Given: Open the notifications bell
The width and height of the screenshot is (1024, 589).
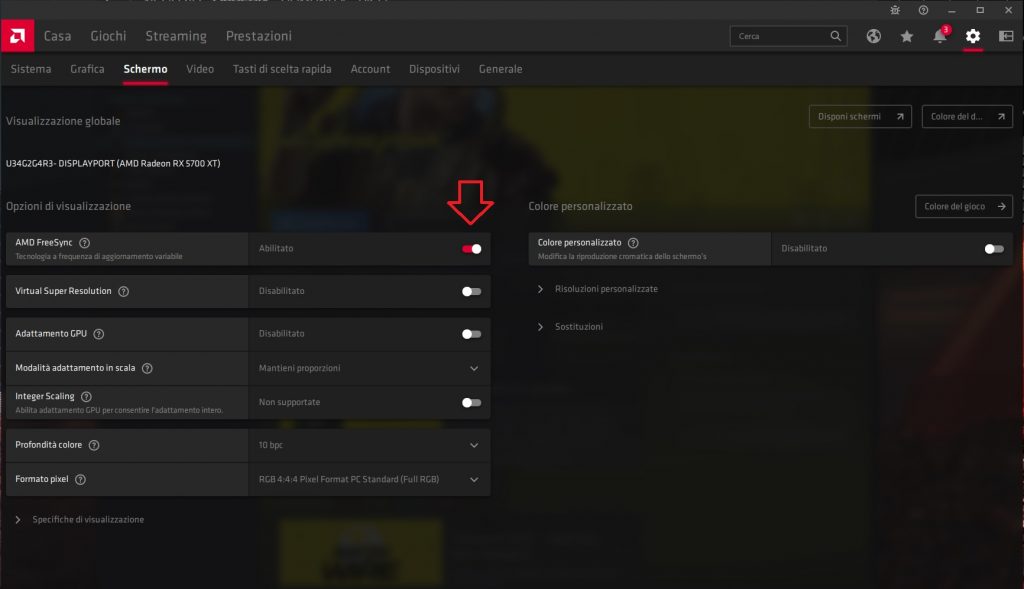Looking at the screenshot, I should [x=940, y=36].
